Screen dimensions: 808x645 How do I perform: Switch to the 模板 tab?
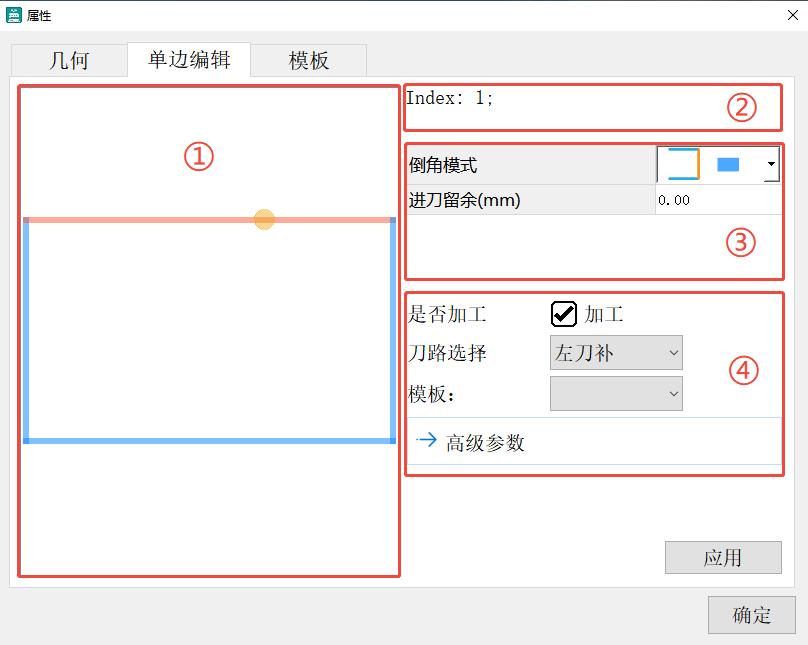pos(308,60)
